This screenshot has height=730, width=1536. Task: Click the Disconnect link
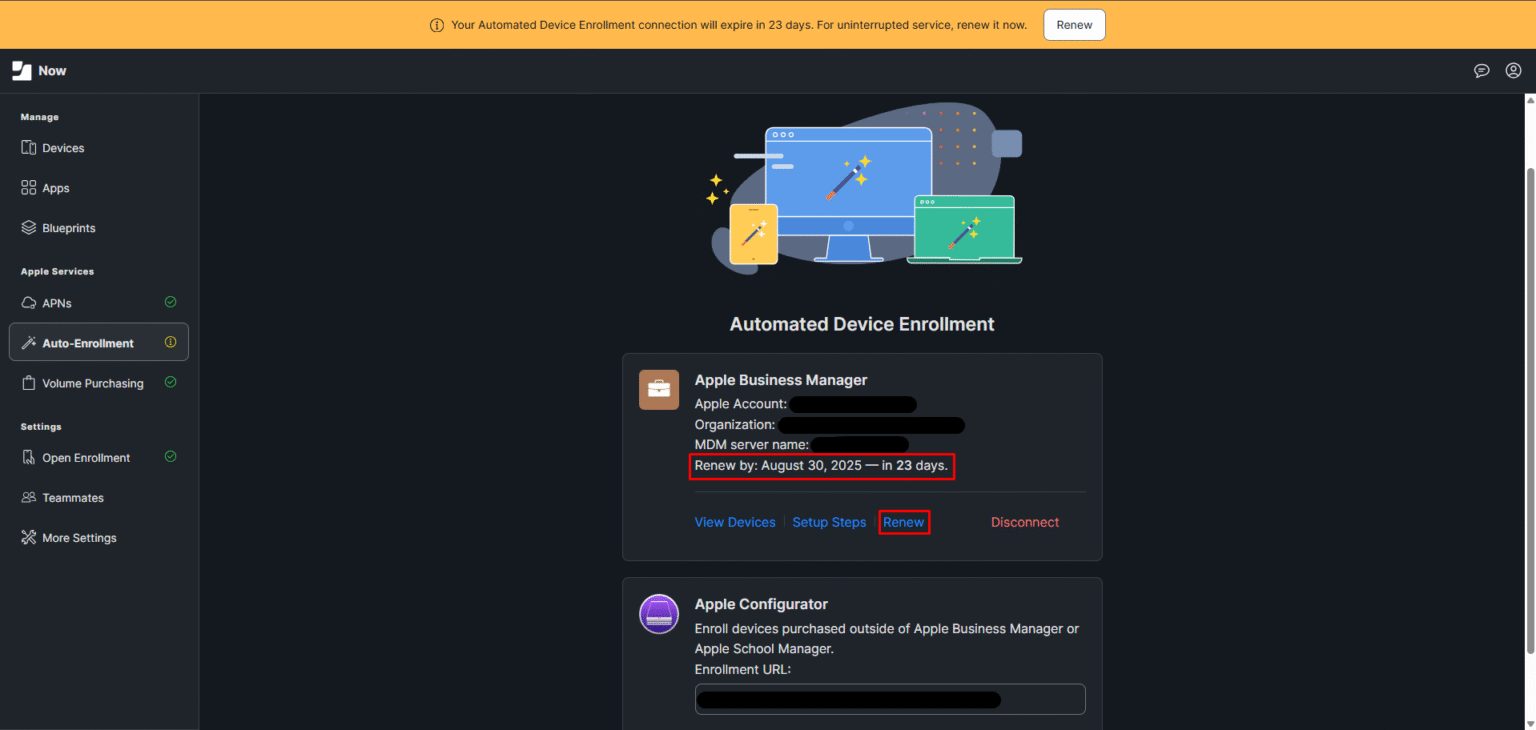pyautogui.click(x=1024, y=521)
